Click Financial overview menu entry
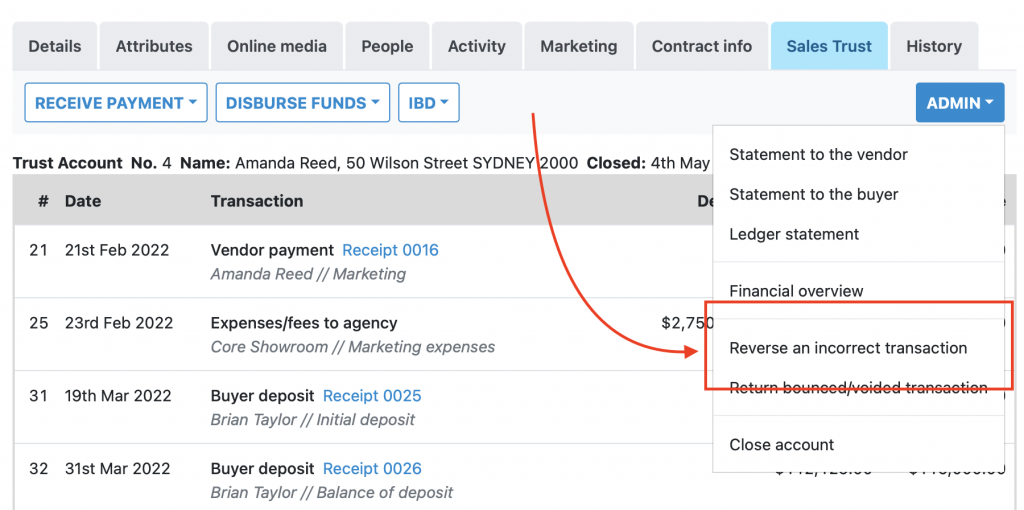Viewport: 1024px width, 510px height. pos(796,292)
